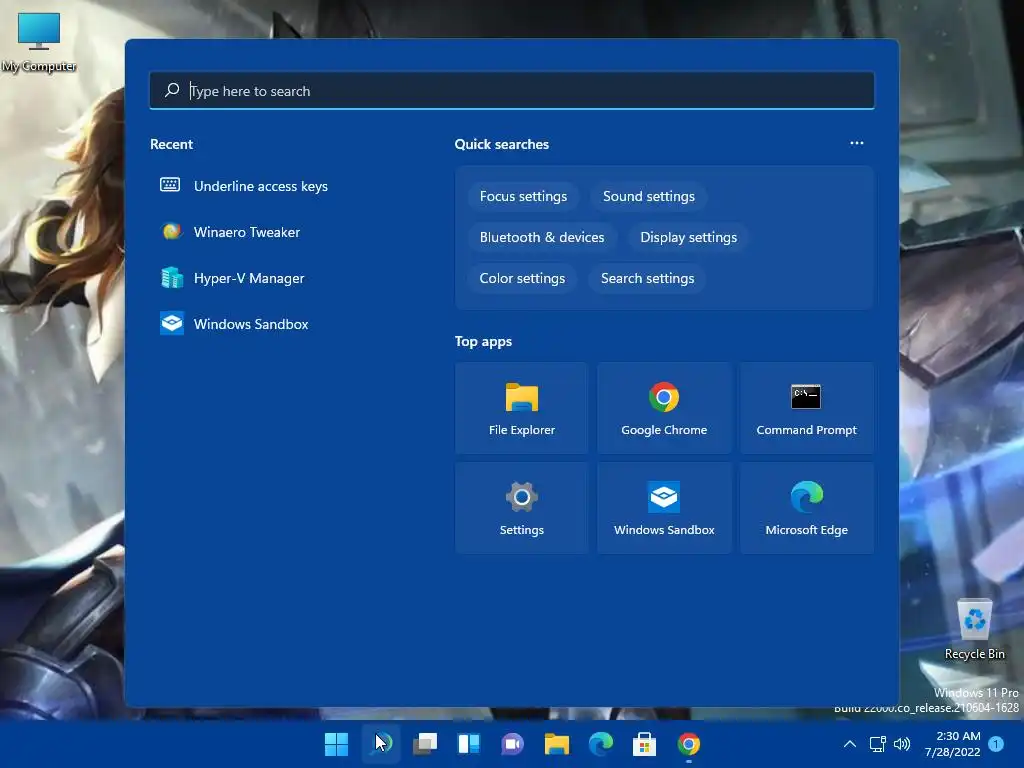The image size is (1024, 768).
Task: Click the Top apps heading
Action: (483, 342)
